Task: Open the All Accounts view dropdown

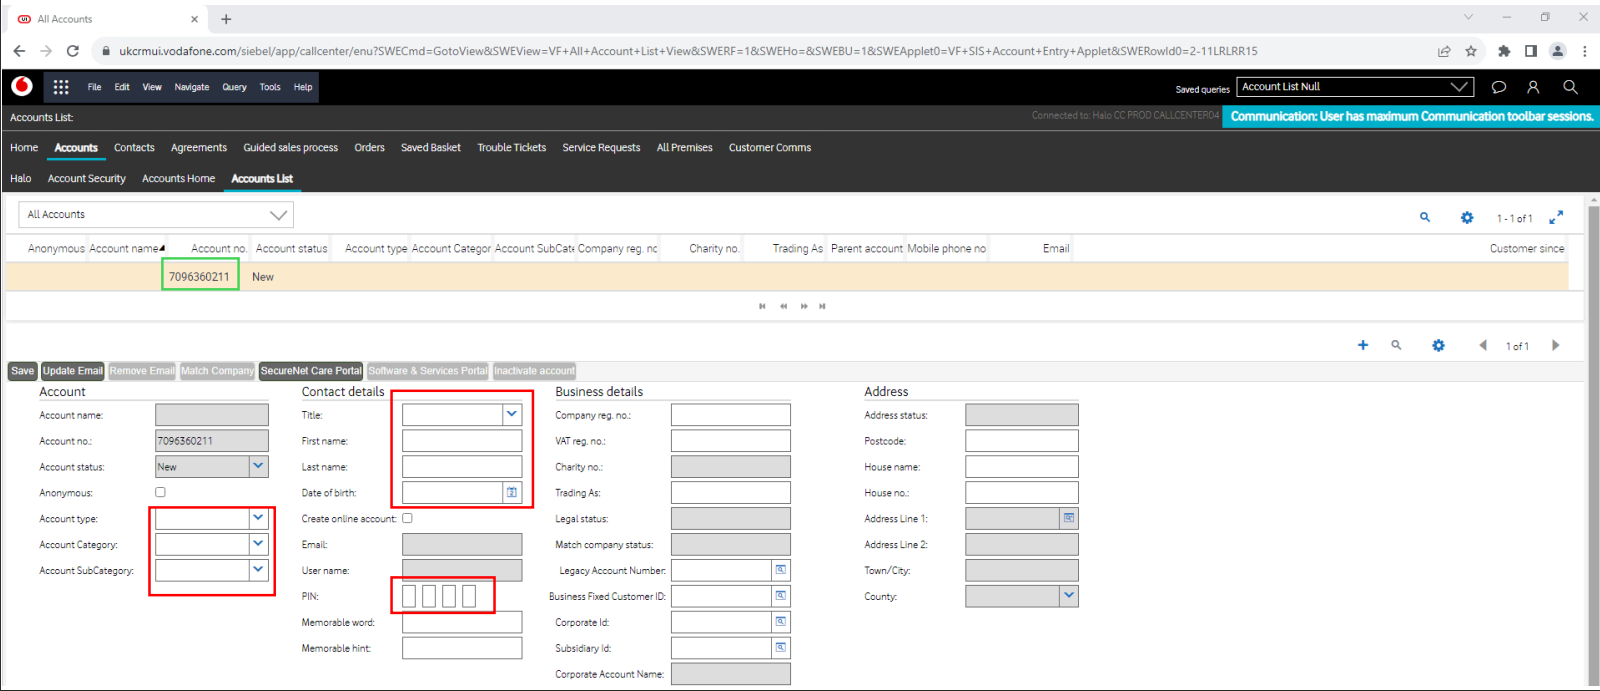Action: coord(279,215)
